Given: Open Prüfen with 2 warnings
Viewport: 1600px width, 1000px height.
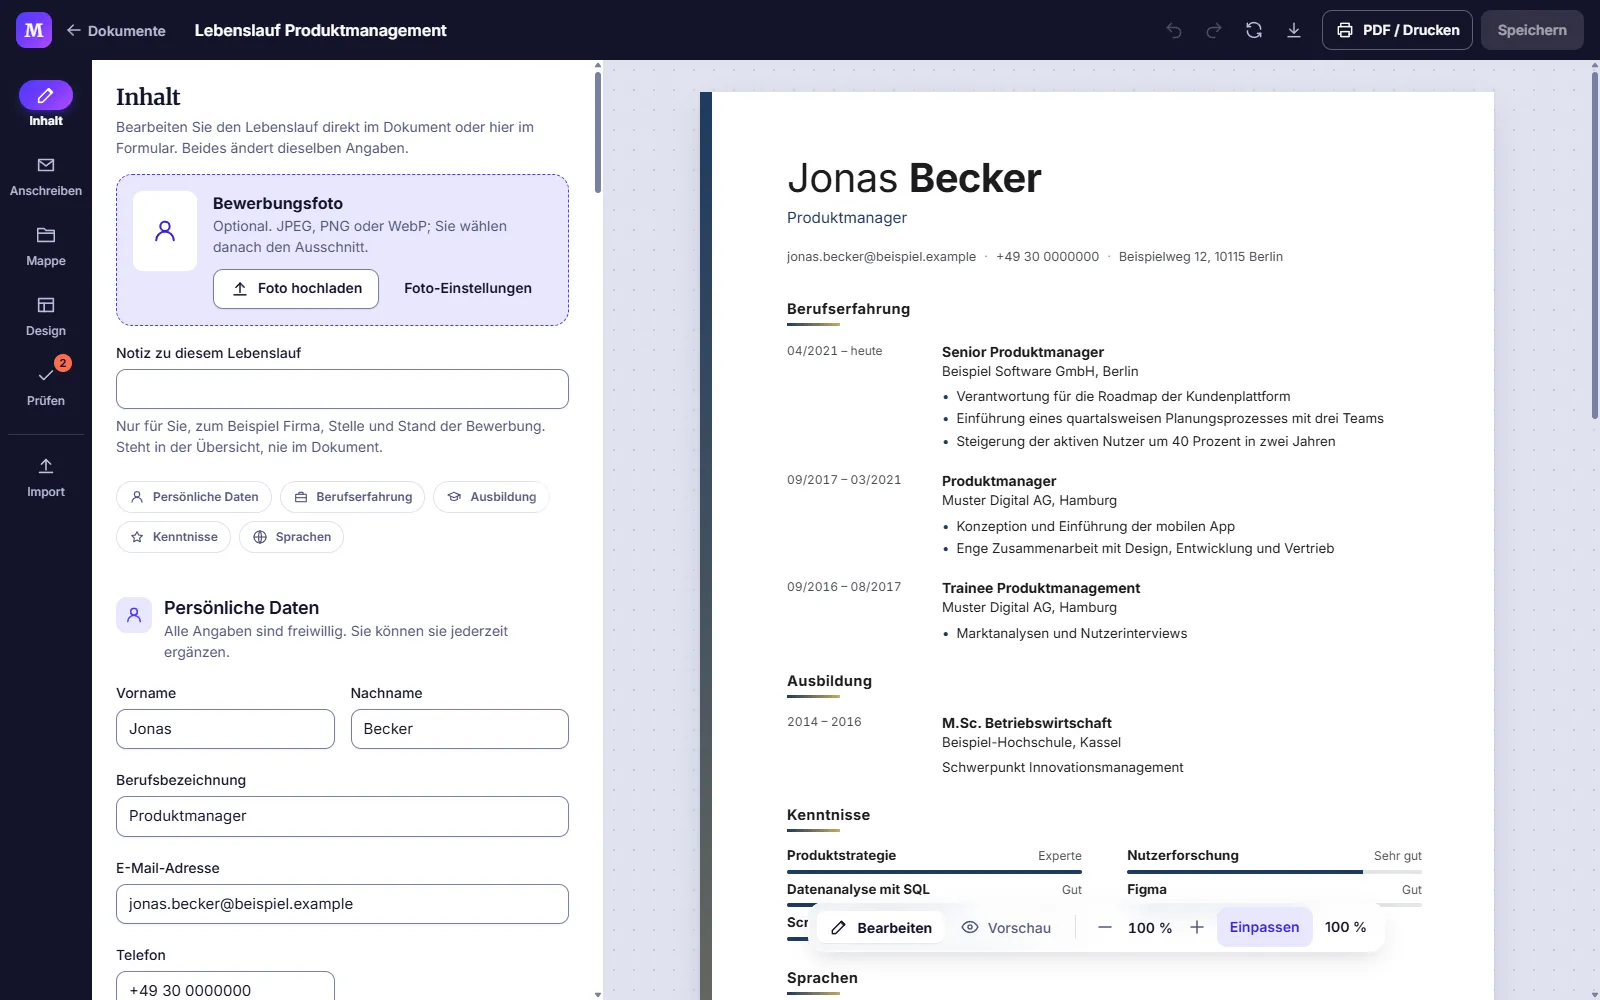Looking at the screenshot, I should point(46,384).
